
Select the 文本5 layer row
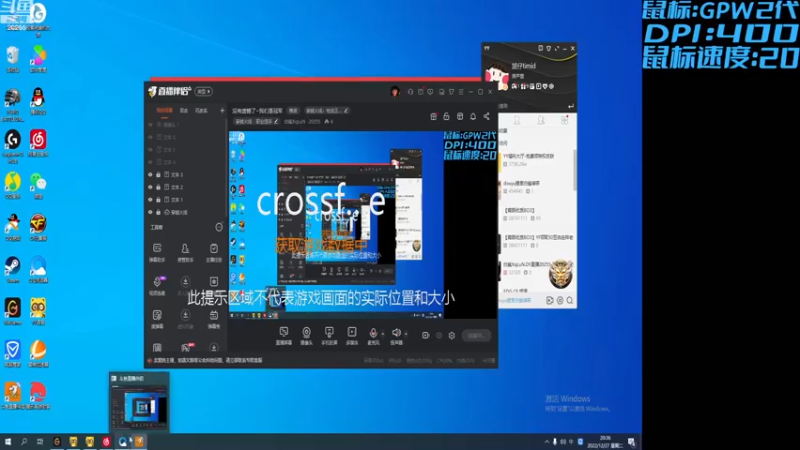[x=186, y=149]
